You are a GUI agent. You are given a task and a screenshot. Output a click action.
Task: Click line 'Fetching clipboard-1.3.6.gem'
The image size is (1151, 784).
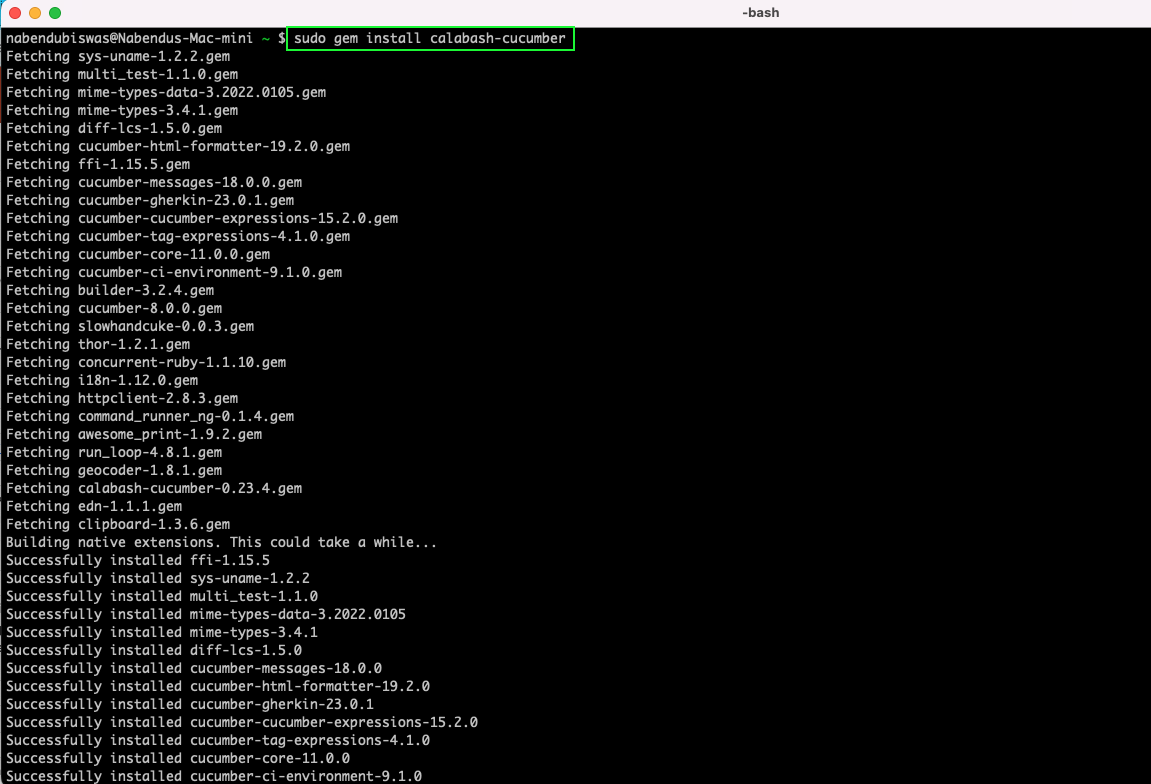[x=118, y=524]
